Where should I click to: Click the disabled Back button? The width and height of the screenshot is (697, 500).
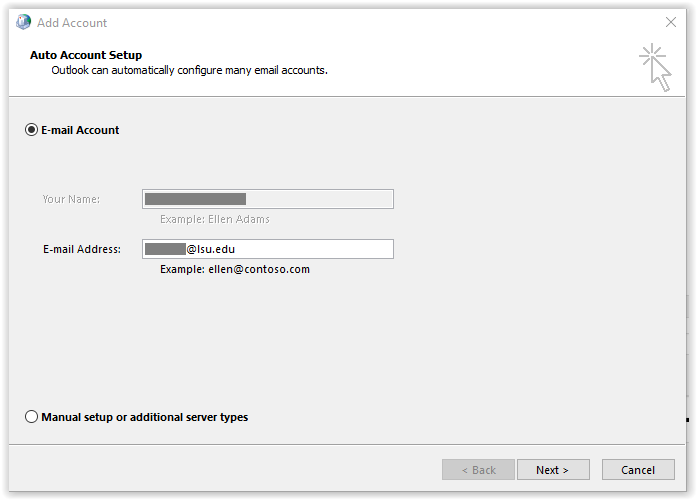(x=478, y=470)
